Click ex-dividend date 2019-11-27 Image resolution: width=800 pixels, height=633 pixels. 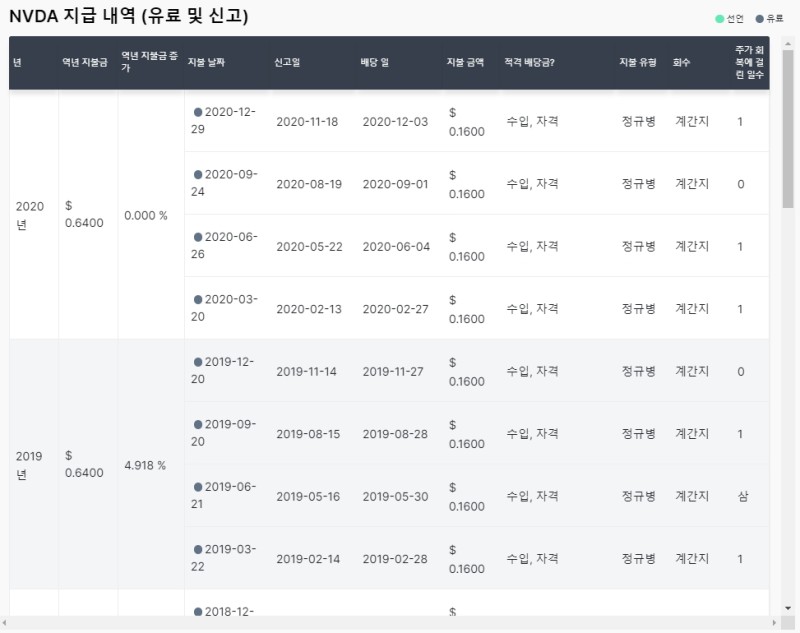tap(393, 371)
